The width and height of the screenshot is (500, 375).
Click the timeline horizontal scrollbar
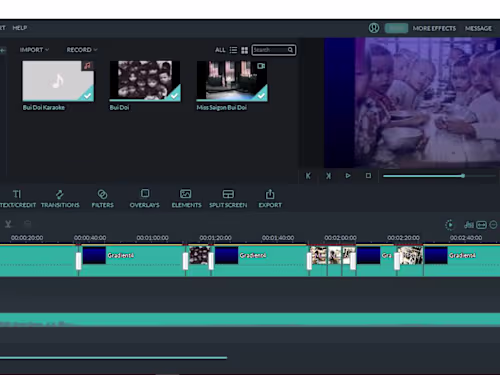click(113, 358)
